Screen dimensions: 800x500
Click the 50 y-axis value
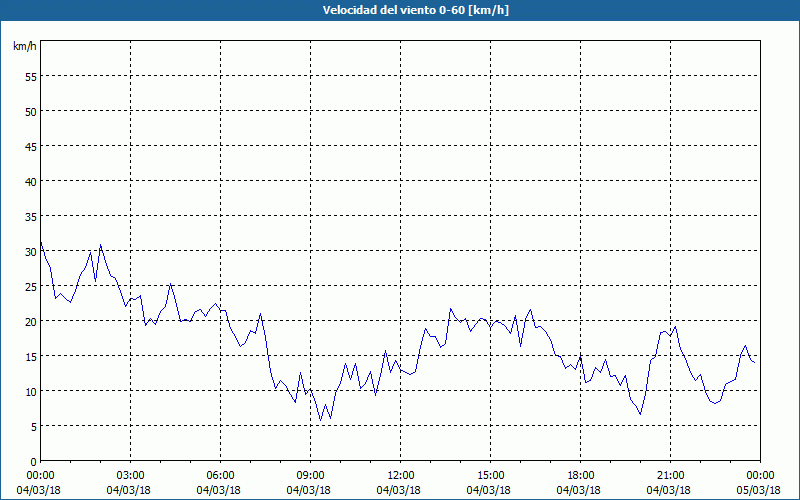(x=31, y=111)
